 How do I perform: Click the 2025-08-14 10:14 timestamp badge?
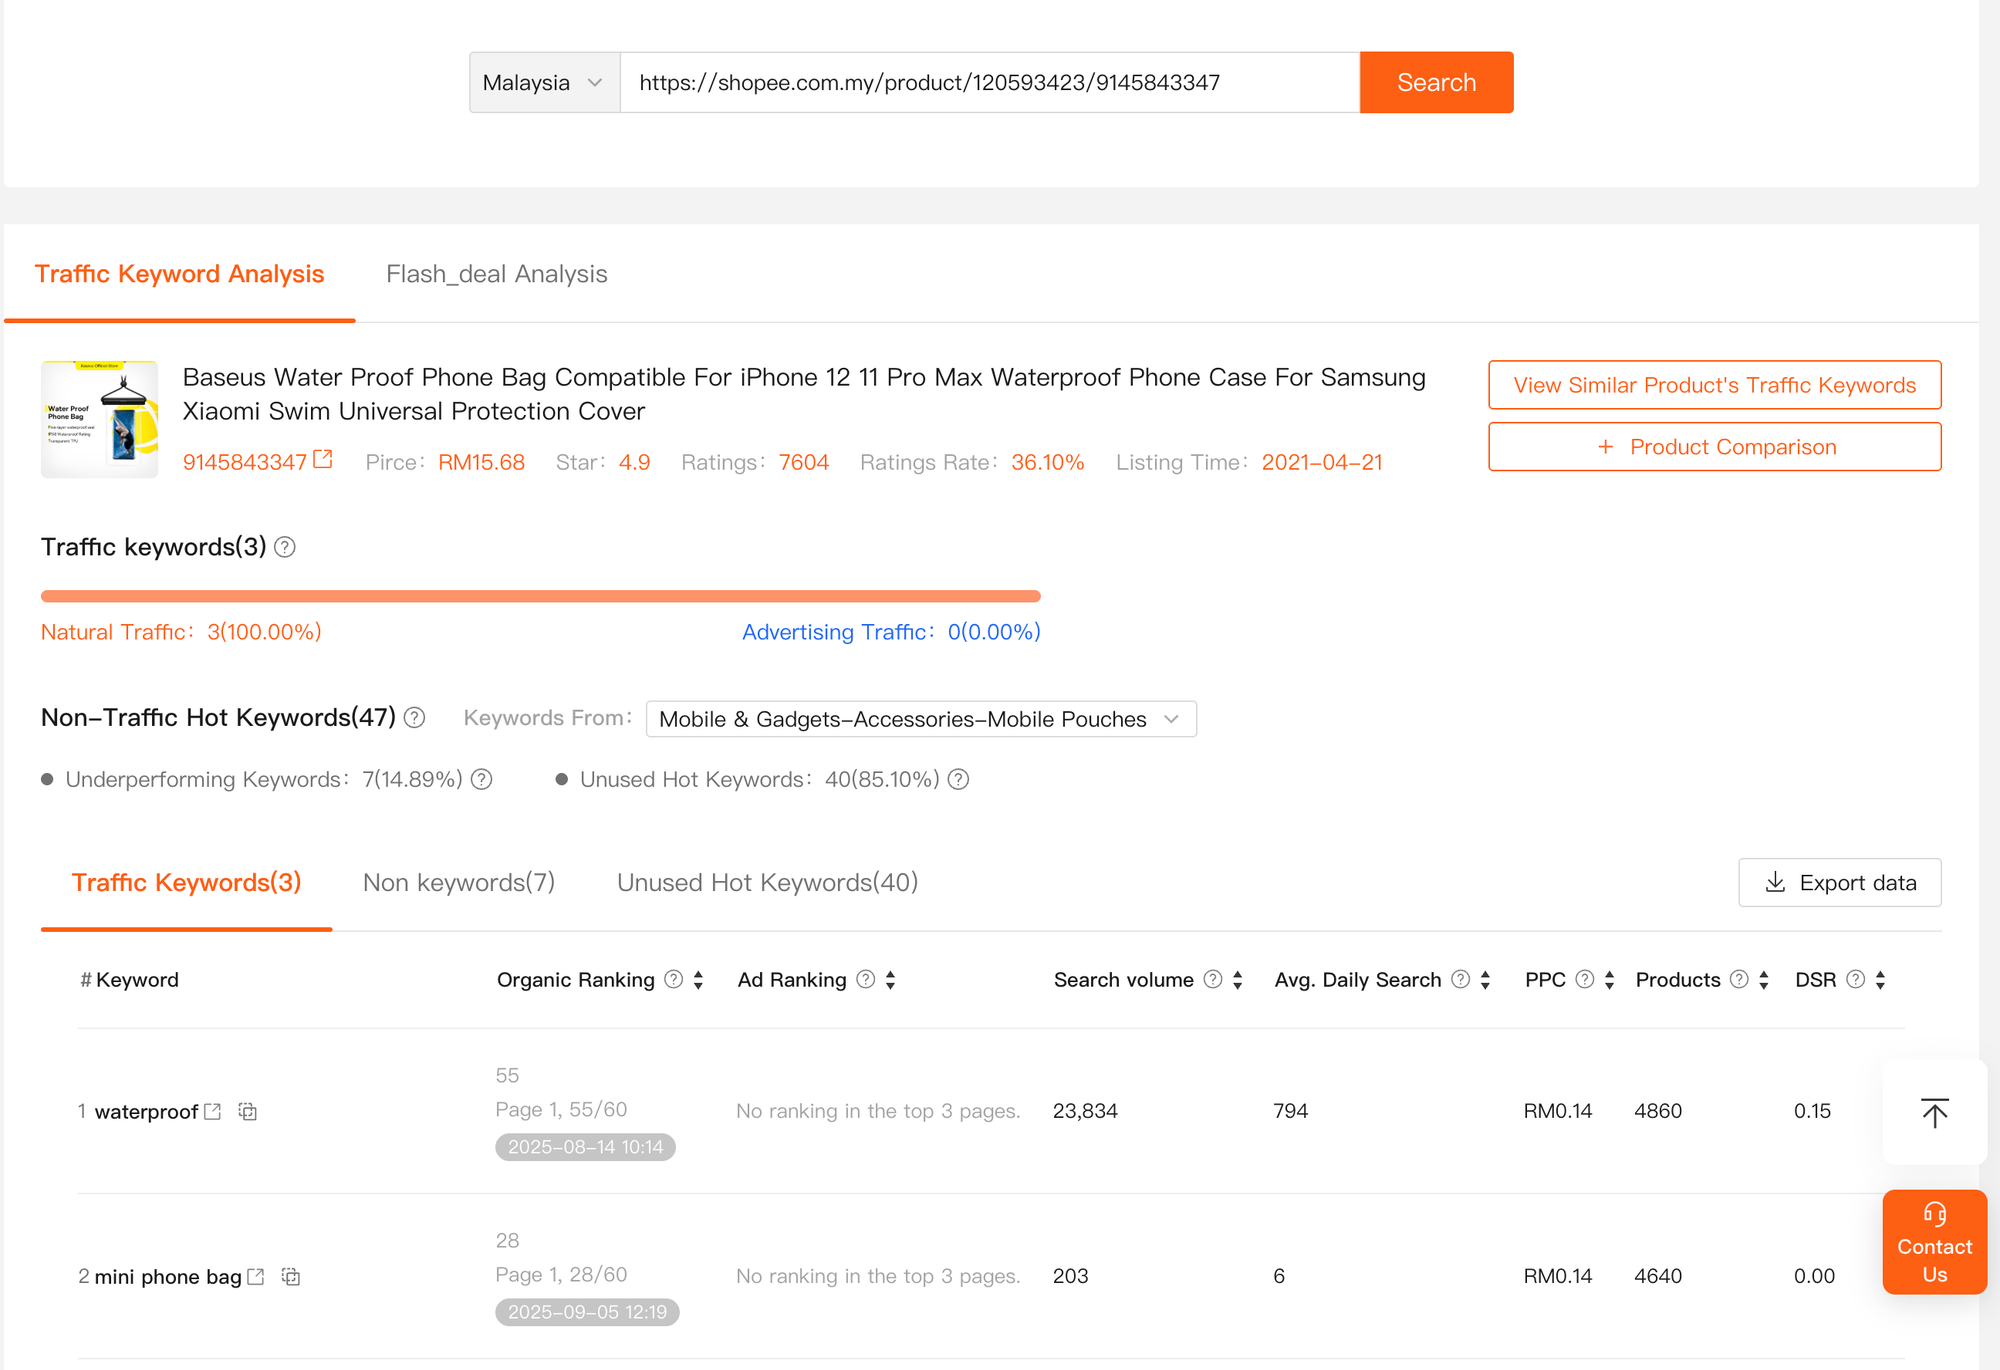click(586, 1147)
